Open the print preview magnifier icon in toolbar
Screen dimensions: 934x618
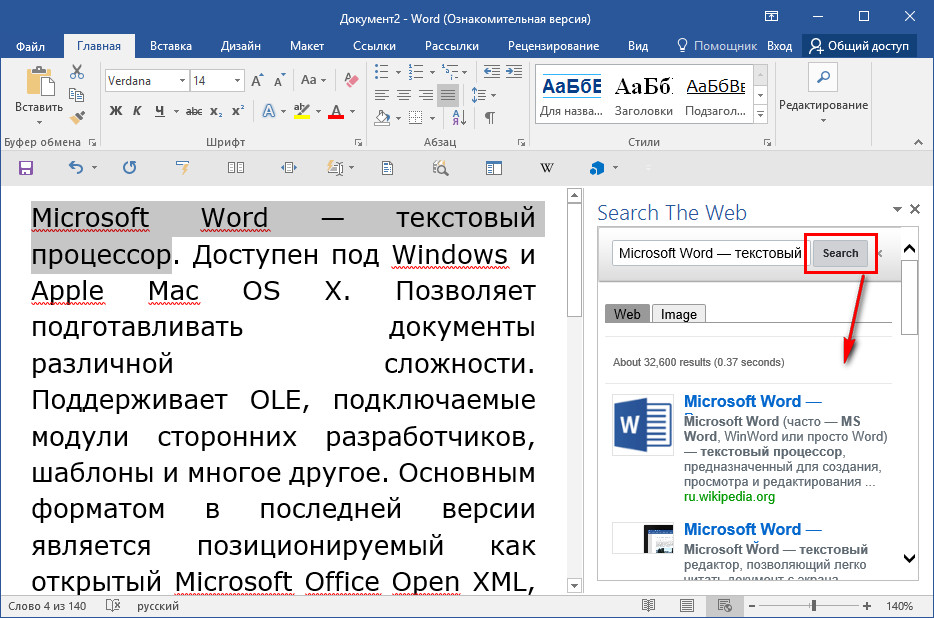(440, 168)
